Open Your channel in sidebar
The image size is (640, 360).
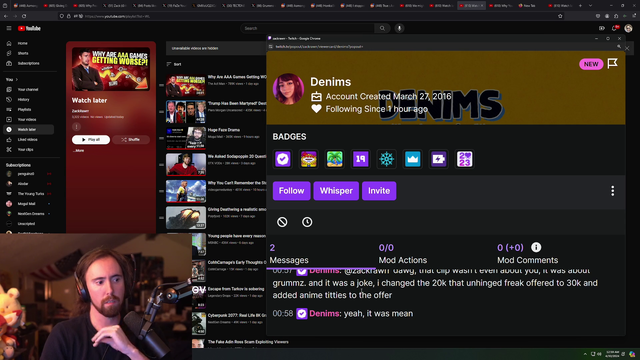click(x=28, y=89)
